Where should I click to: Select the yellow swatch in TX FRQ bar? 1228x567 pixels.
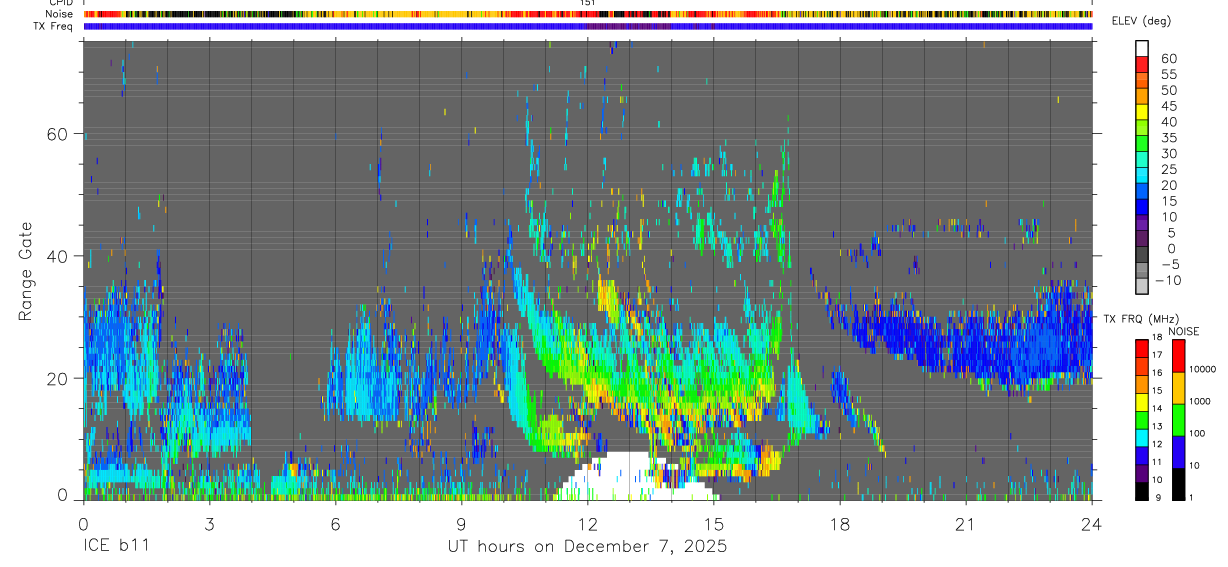1142,402
